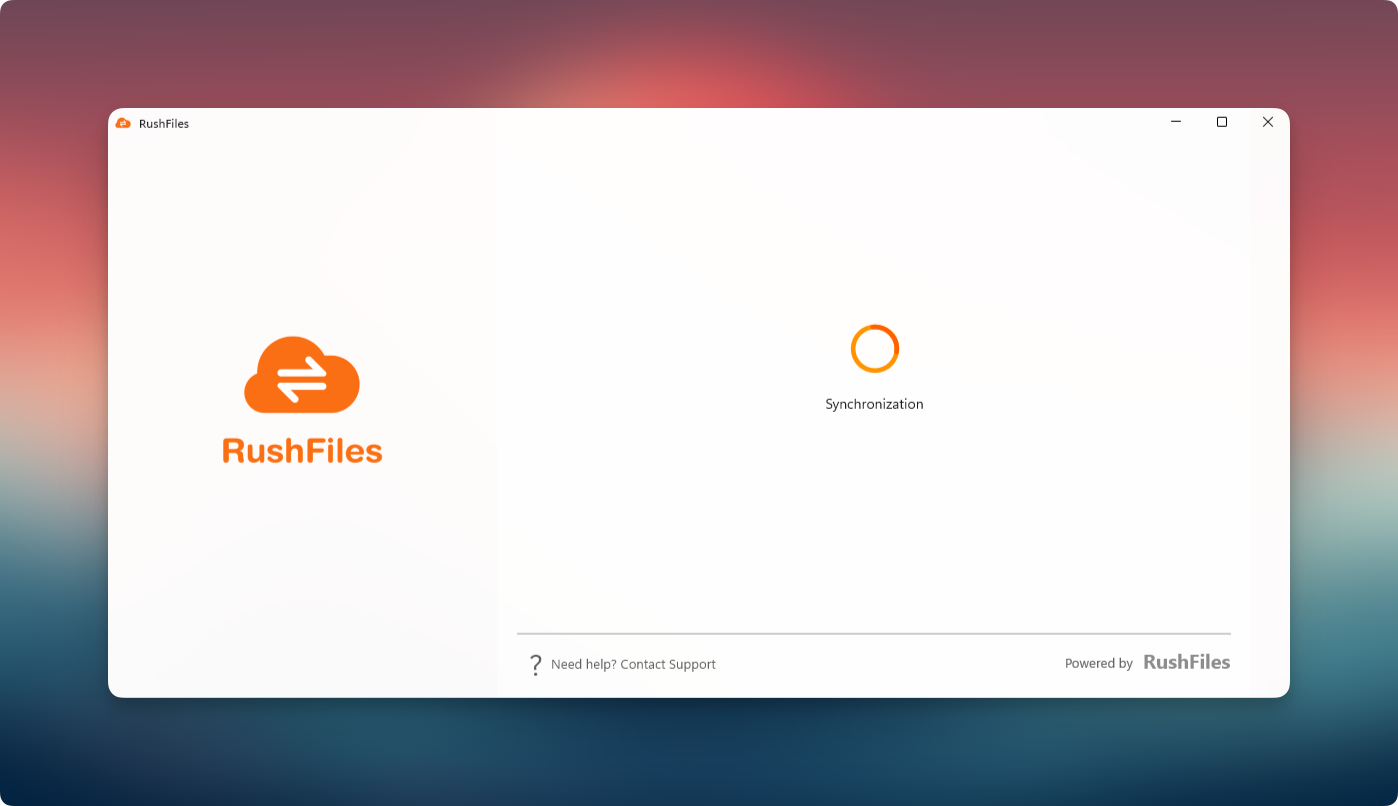This screenshot has height=806, width=1398.
Task: Click the small RushFiles title bar icon
Action: pyautogui.click(x=123, y=123)
